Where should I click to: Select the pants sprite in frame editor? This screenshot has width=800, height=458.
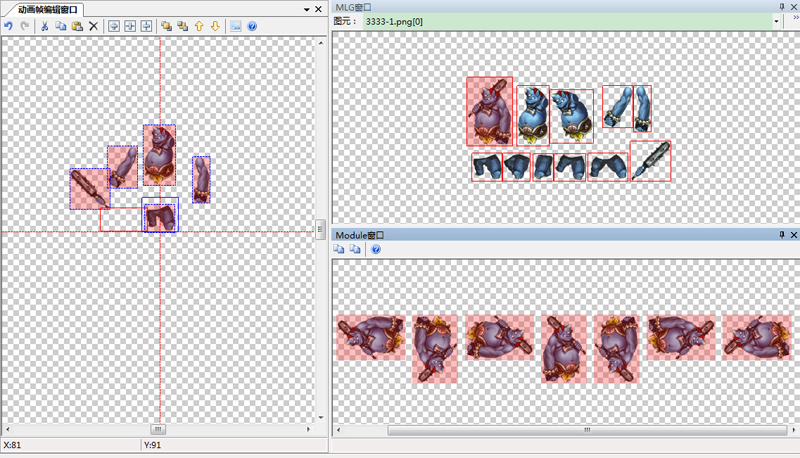click(x=160, y=217)
